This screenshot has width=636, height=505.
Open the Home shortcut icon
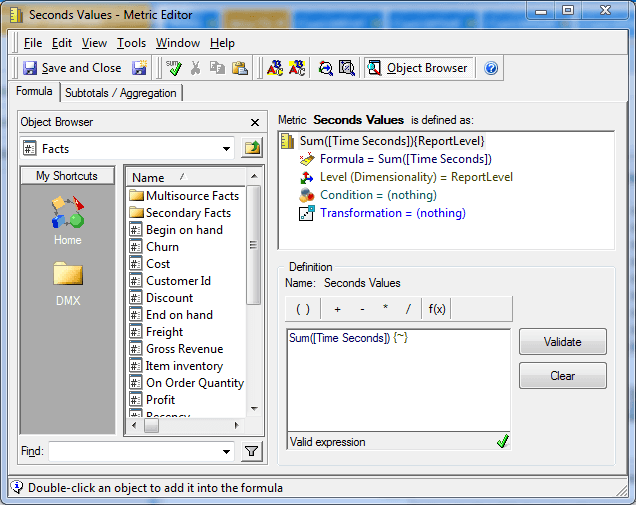[x=67, y=216]
